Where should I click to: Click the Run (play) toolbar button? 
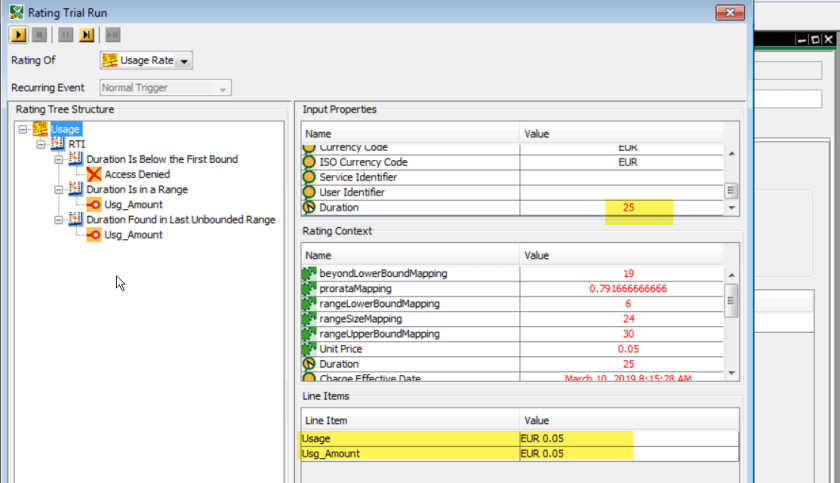(19, 35)
